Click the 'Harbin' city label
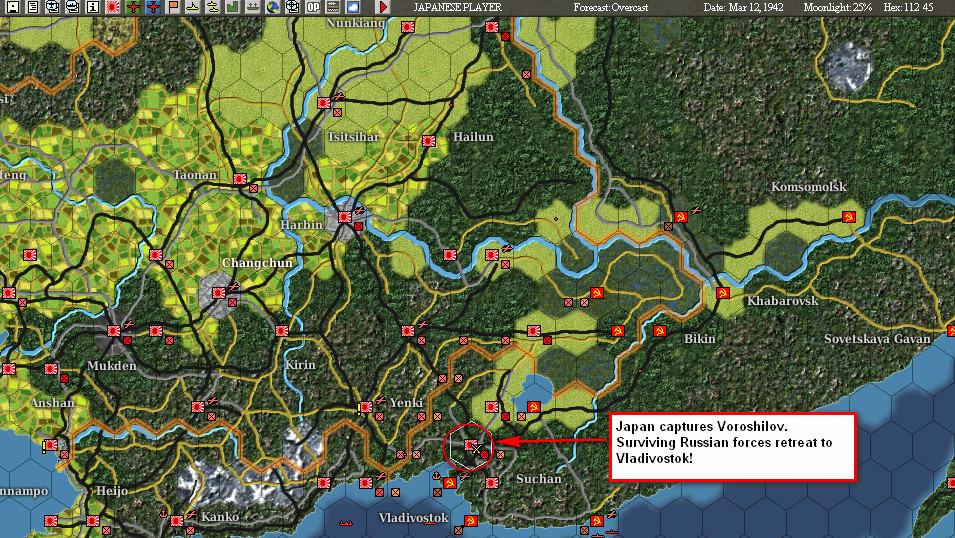This screenshot has height=538, width=955. coord(301,225)
